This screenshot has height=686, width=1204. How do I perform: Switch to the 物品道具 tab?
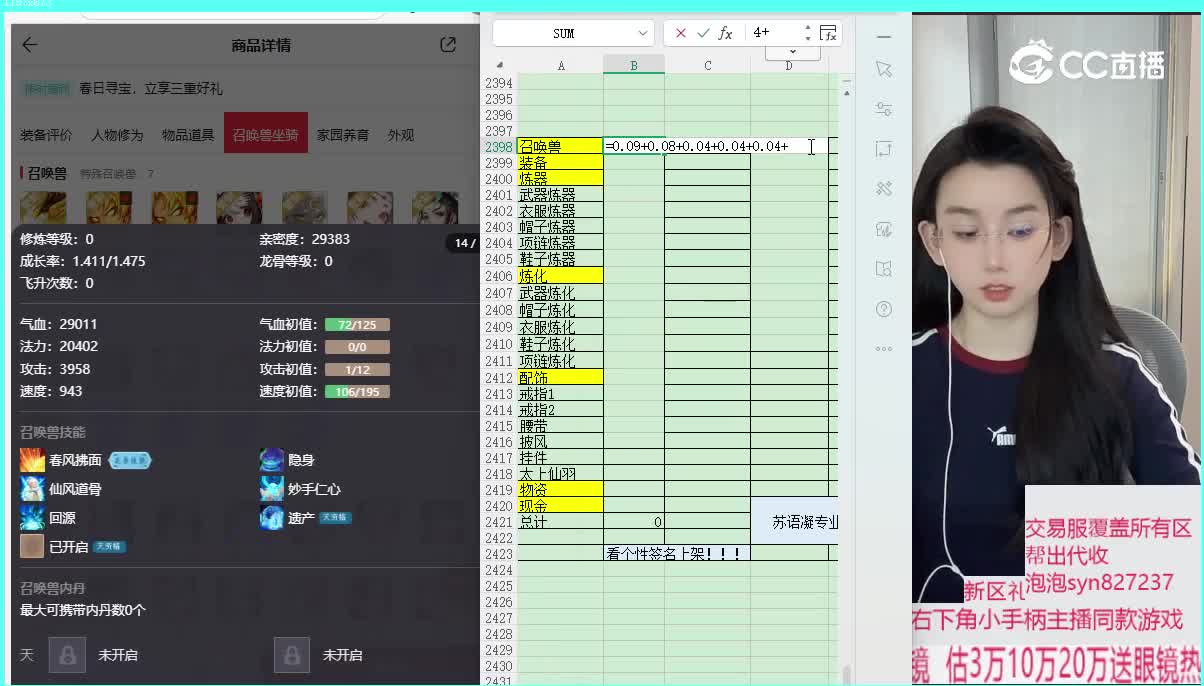coord(188,135)
